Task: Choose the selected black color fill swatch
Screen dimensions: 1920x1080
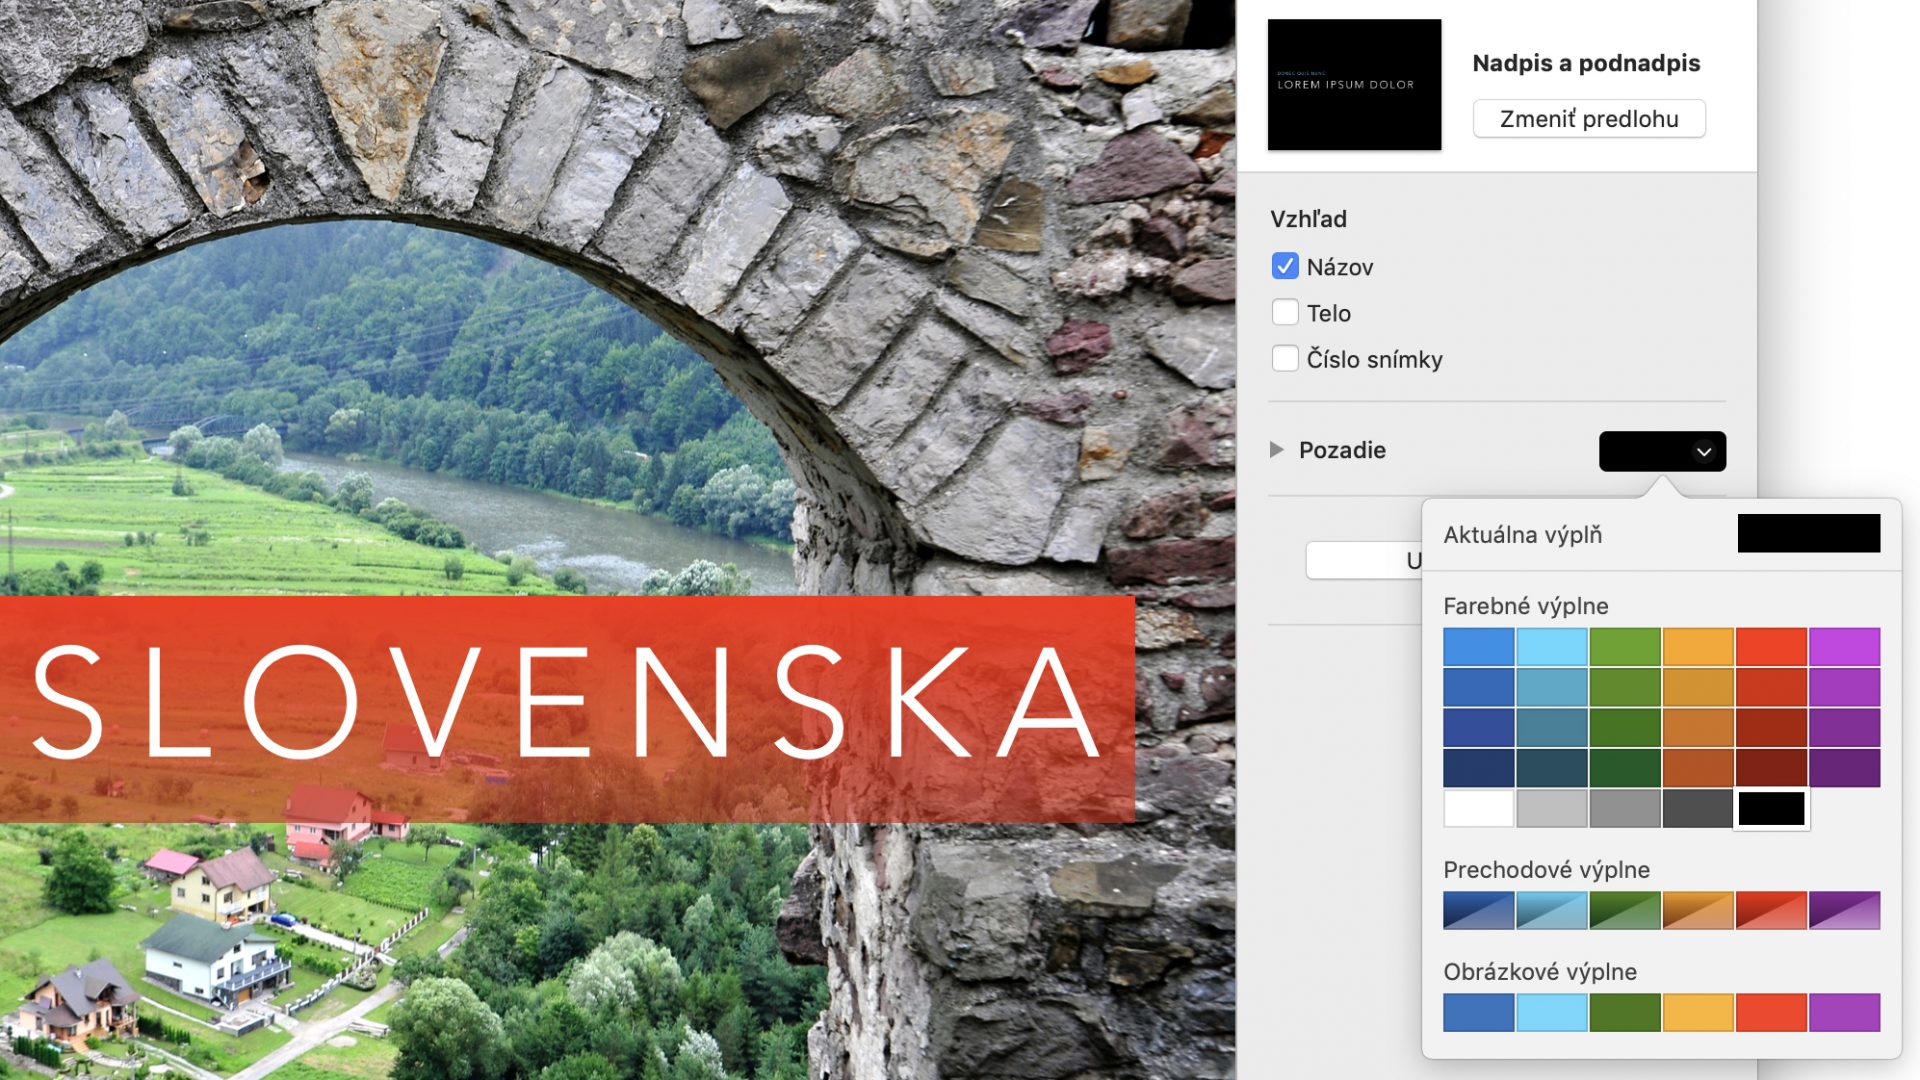Action: tap(1771, 808)
